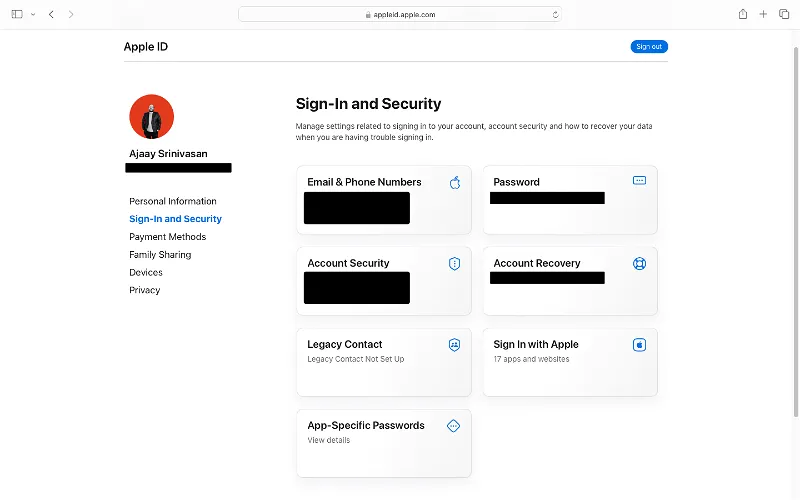
Task: Open the Account Recovery card
Action: (570, 281)
